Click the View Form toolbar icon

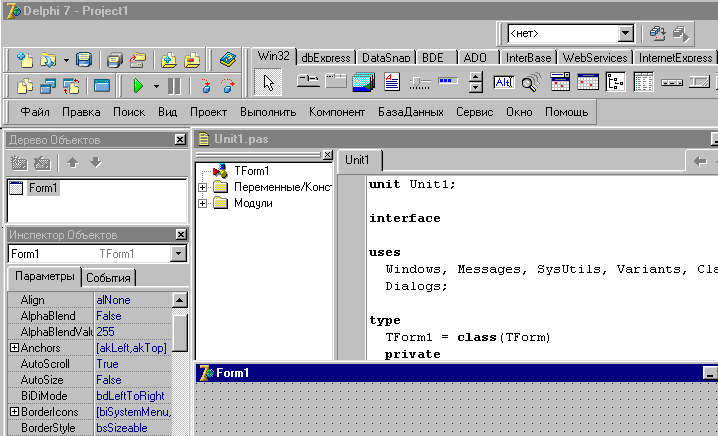click(48, 86)
